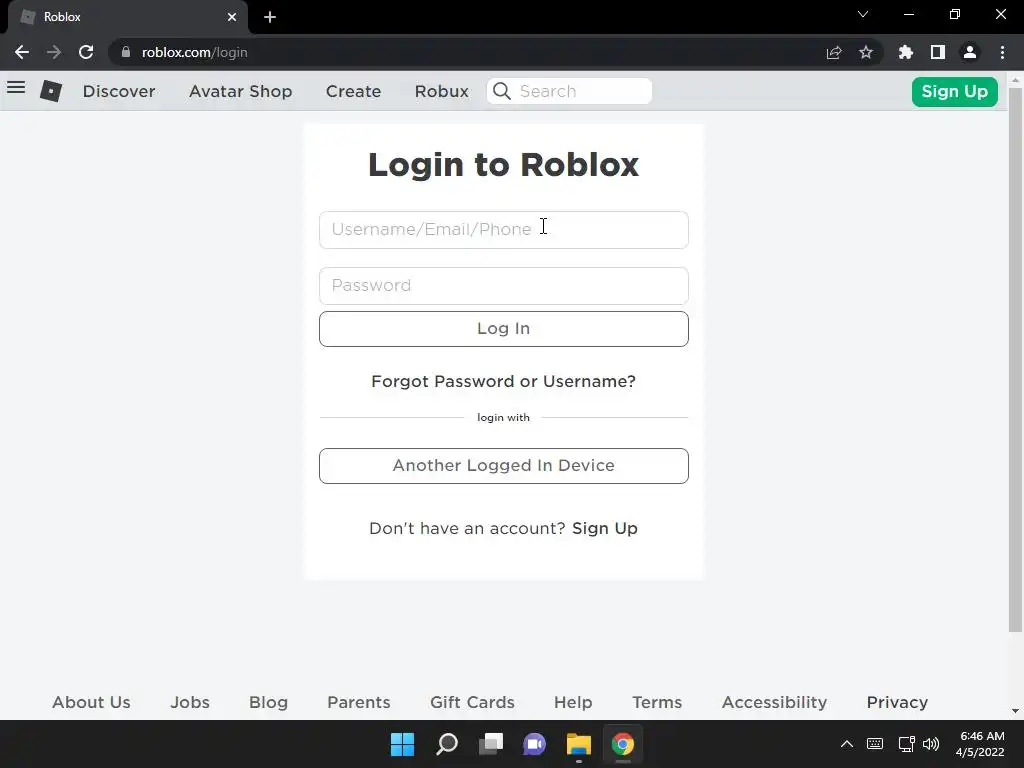Click the site lock icon in address bar
Screen dimensions: 1024x768
pyautogui.click(x=126, y=52)
